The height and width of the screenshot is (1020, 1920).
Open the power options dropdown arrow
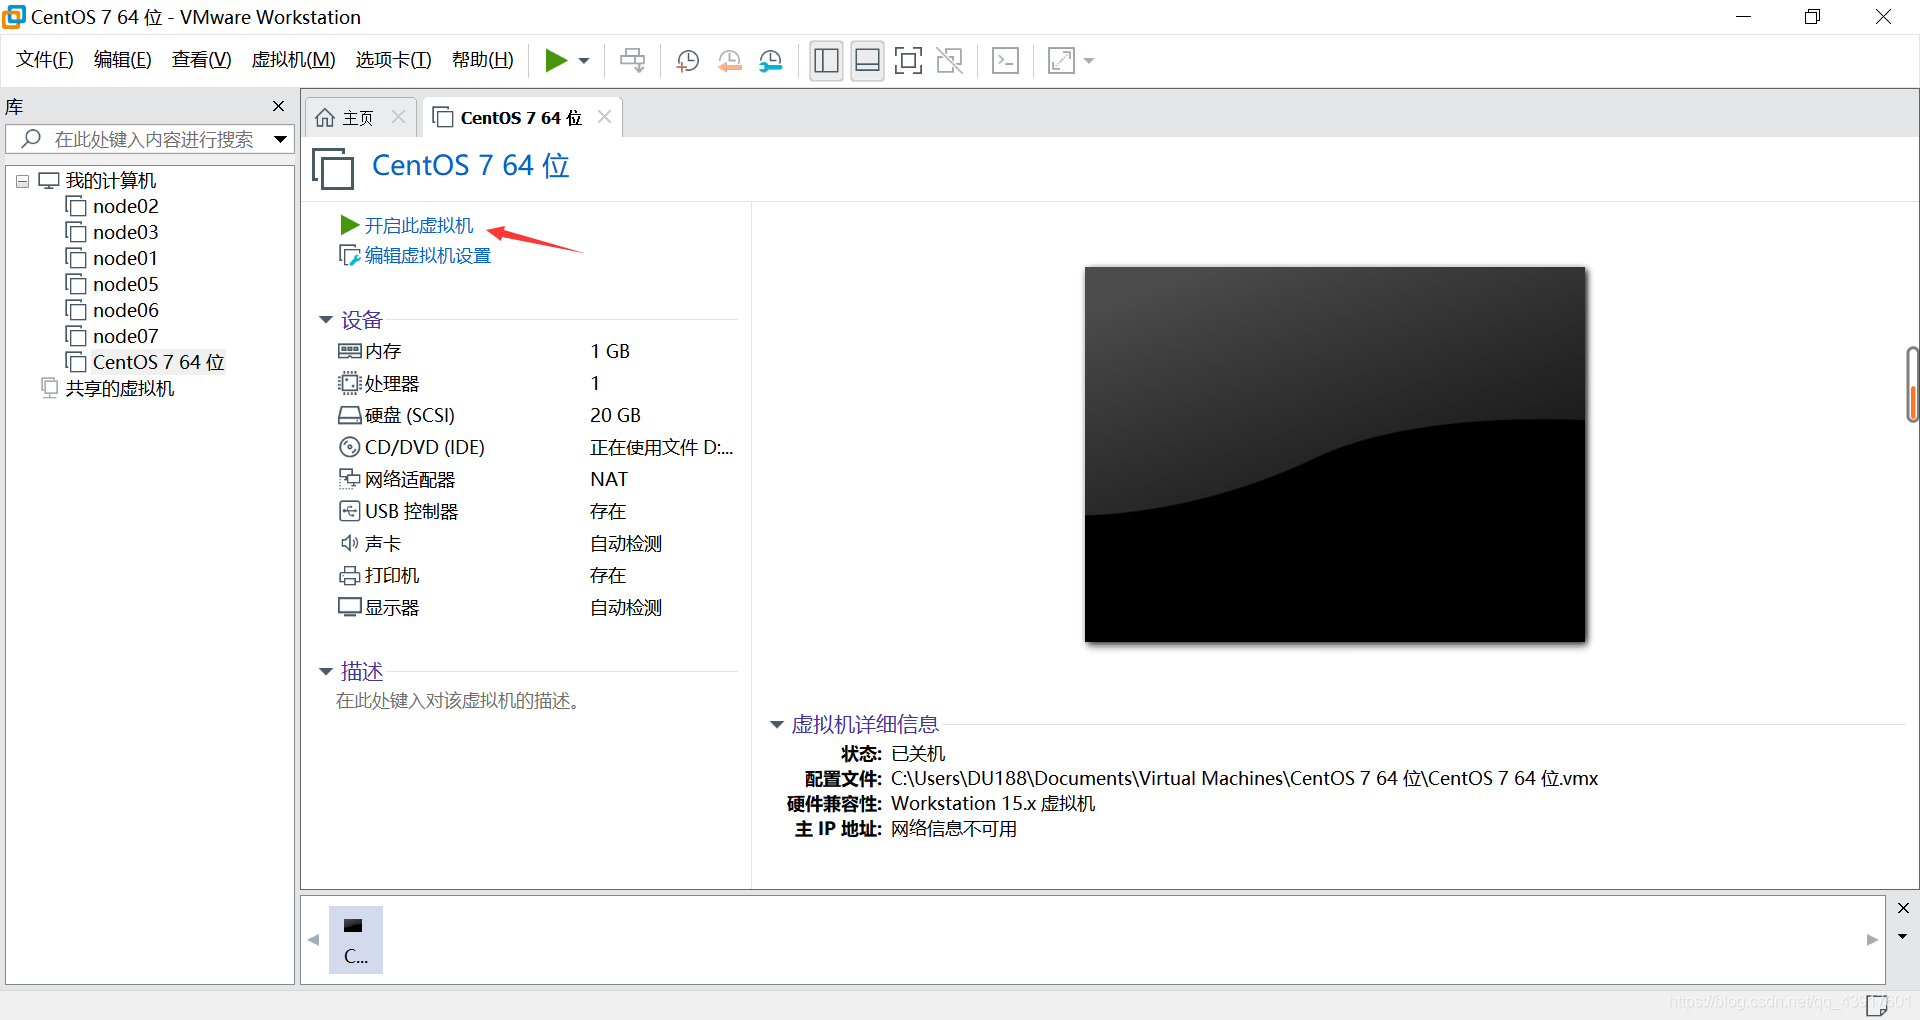pos(584,61)
